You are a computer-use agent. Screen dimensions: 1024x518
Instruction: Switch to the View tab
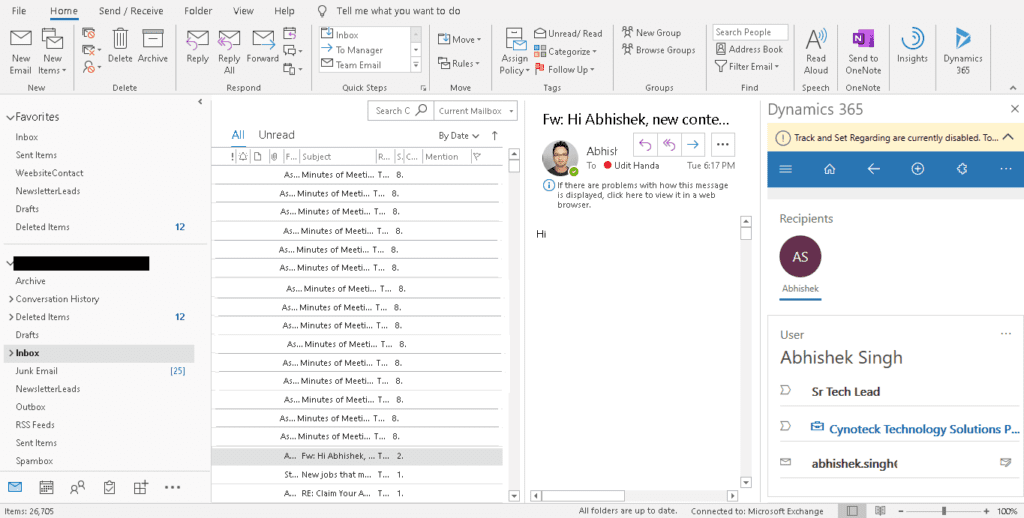point(244,11)
